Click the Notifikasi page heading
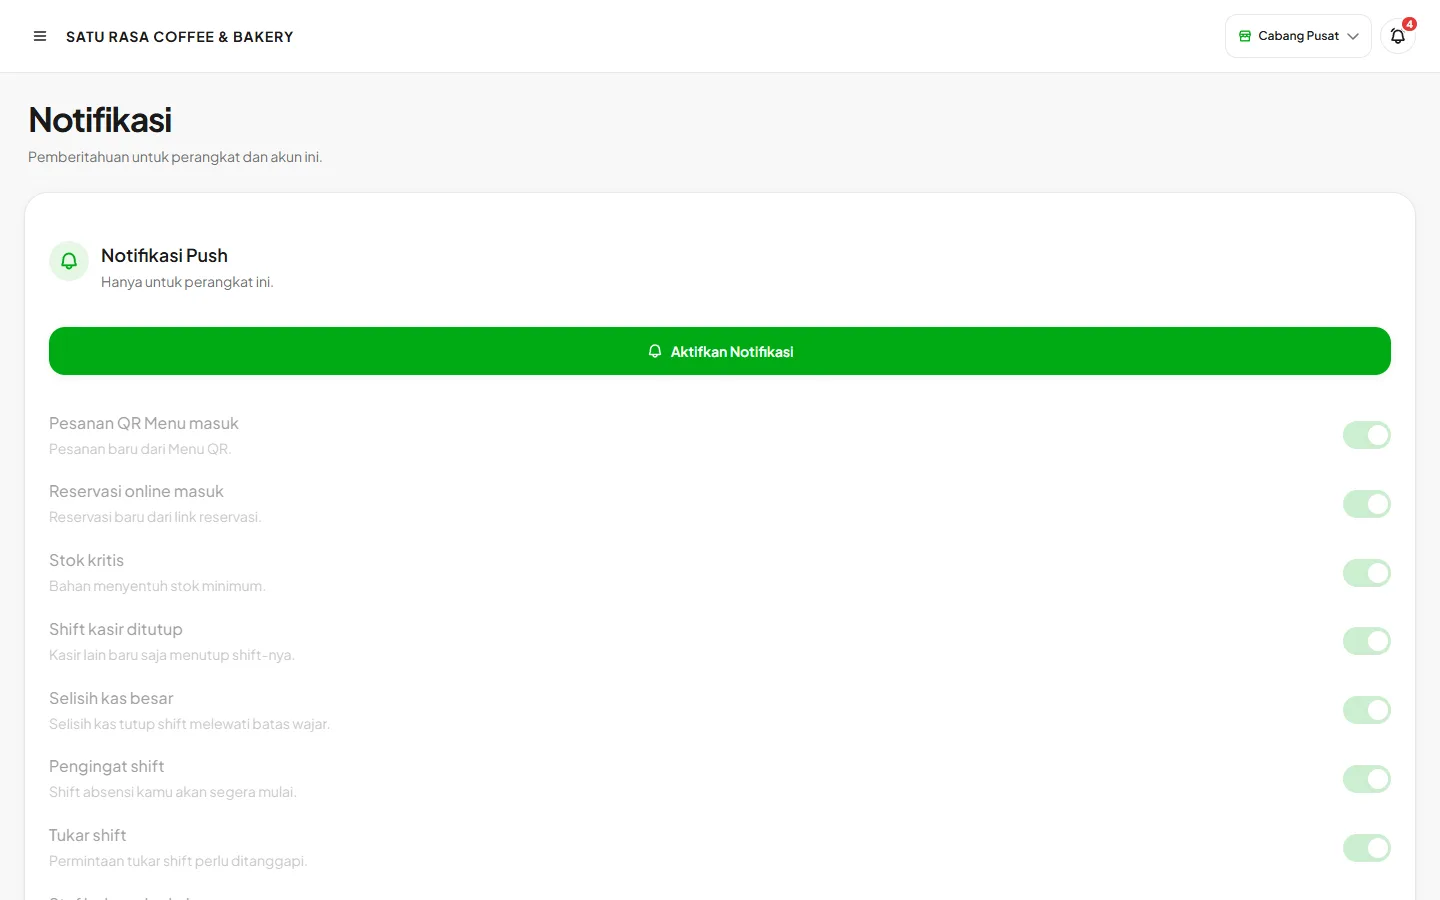The width and height of the screenshot is (1440, 900). click(x=100, y=120)
